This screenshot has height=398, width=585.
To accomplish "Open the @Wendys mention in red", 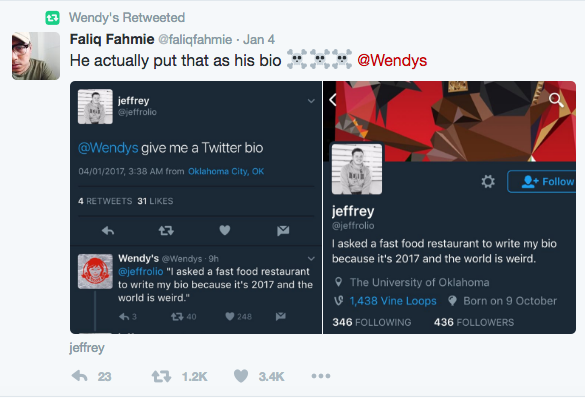I will [x=392, y=60].
